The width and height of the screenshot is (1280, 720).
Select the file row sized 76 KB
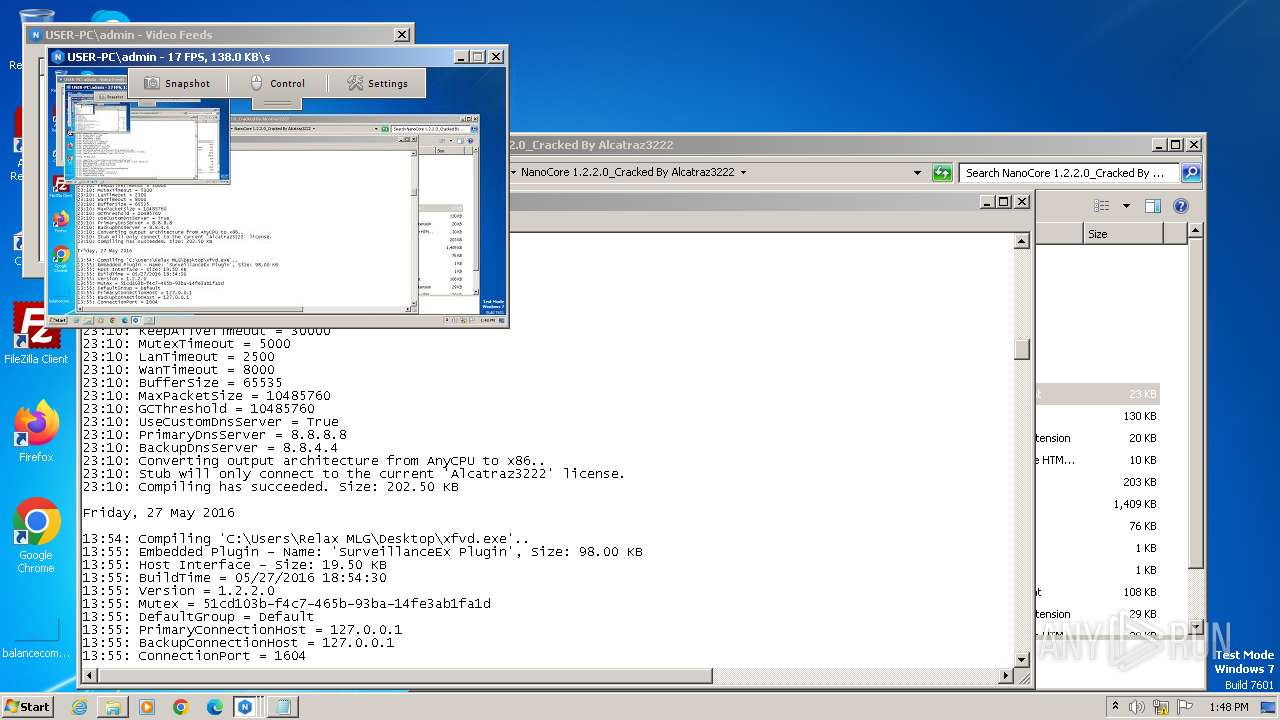coord(1097,526)
